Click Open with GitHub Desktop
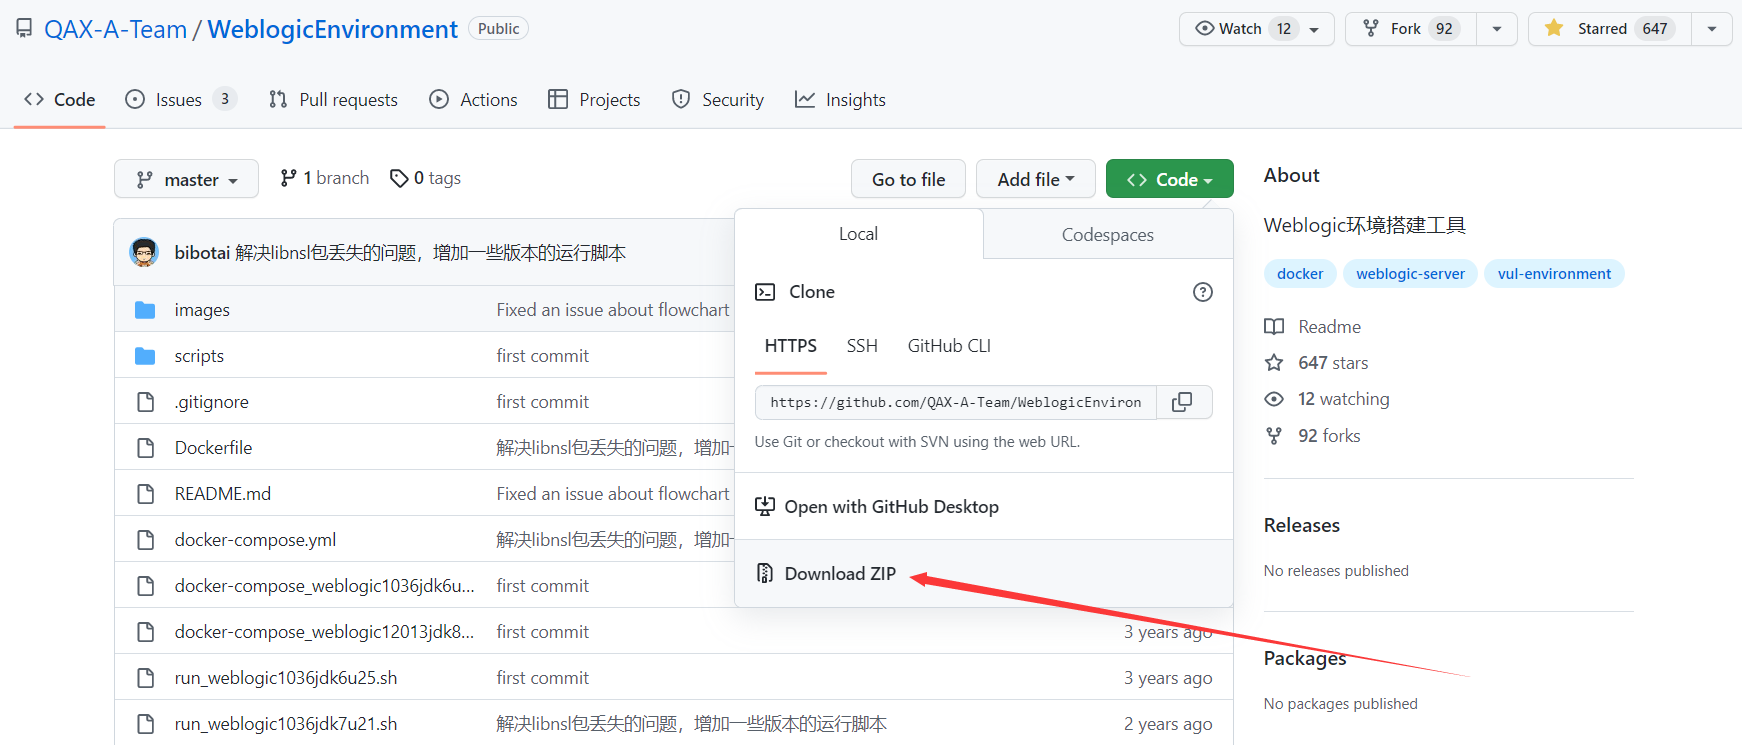The width and height of the screenshot is (1742, 745). [984, 507]
